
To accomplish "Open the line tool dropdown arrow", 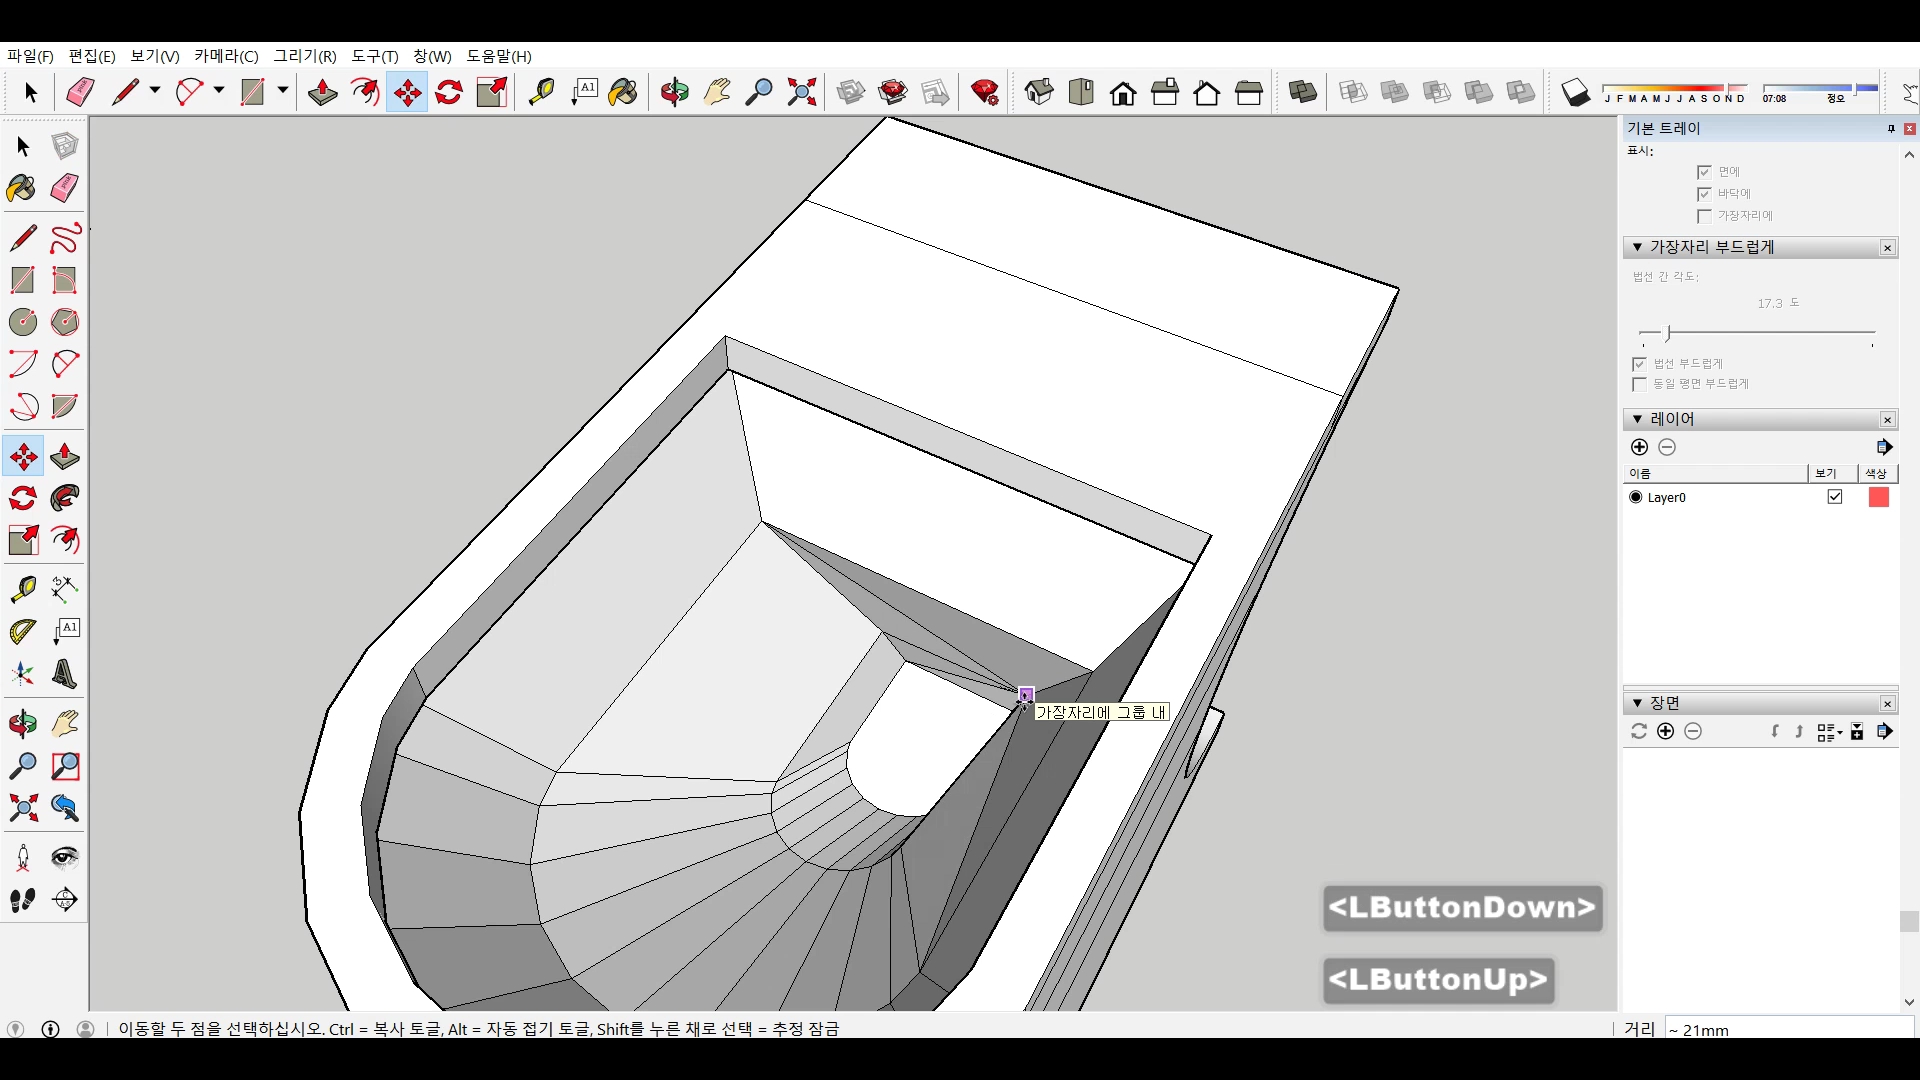I will point(155,91).
